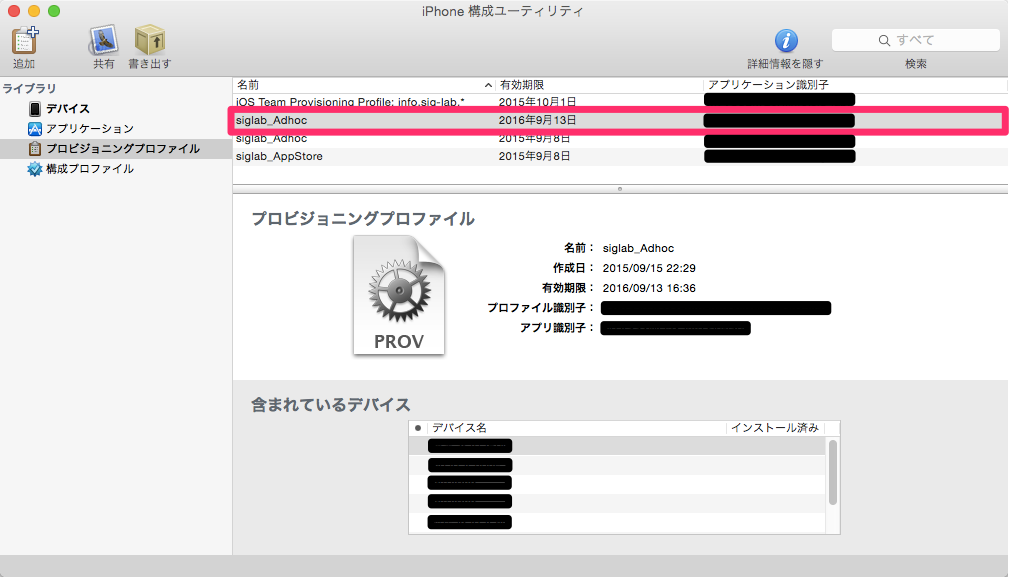Select siglab_Adhoc profile expiring 2016年9月13日
Screen dimensions: 1009x577
coord(620,120)
